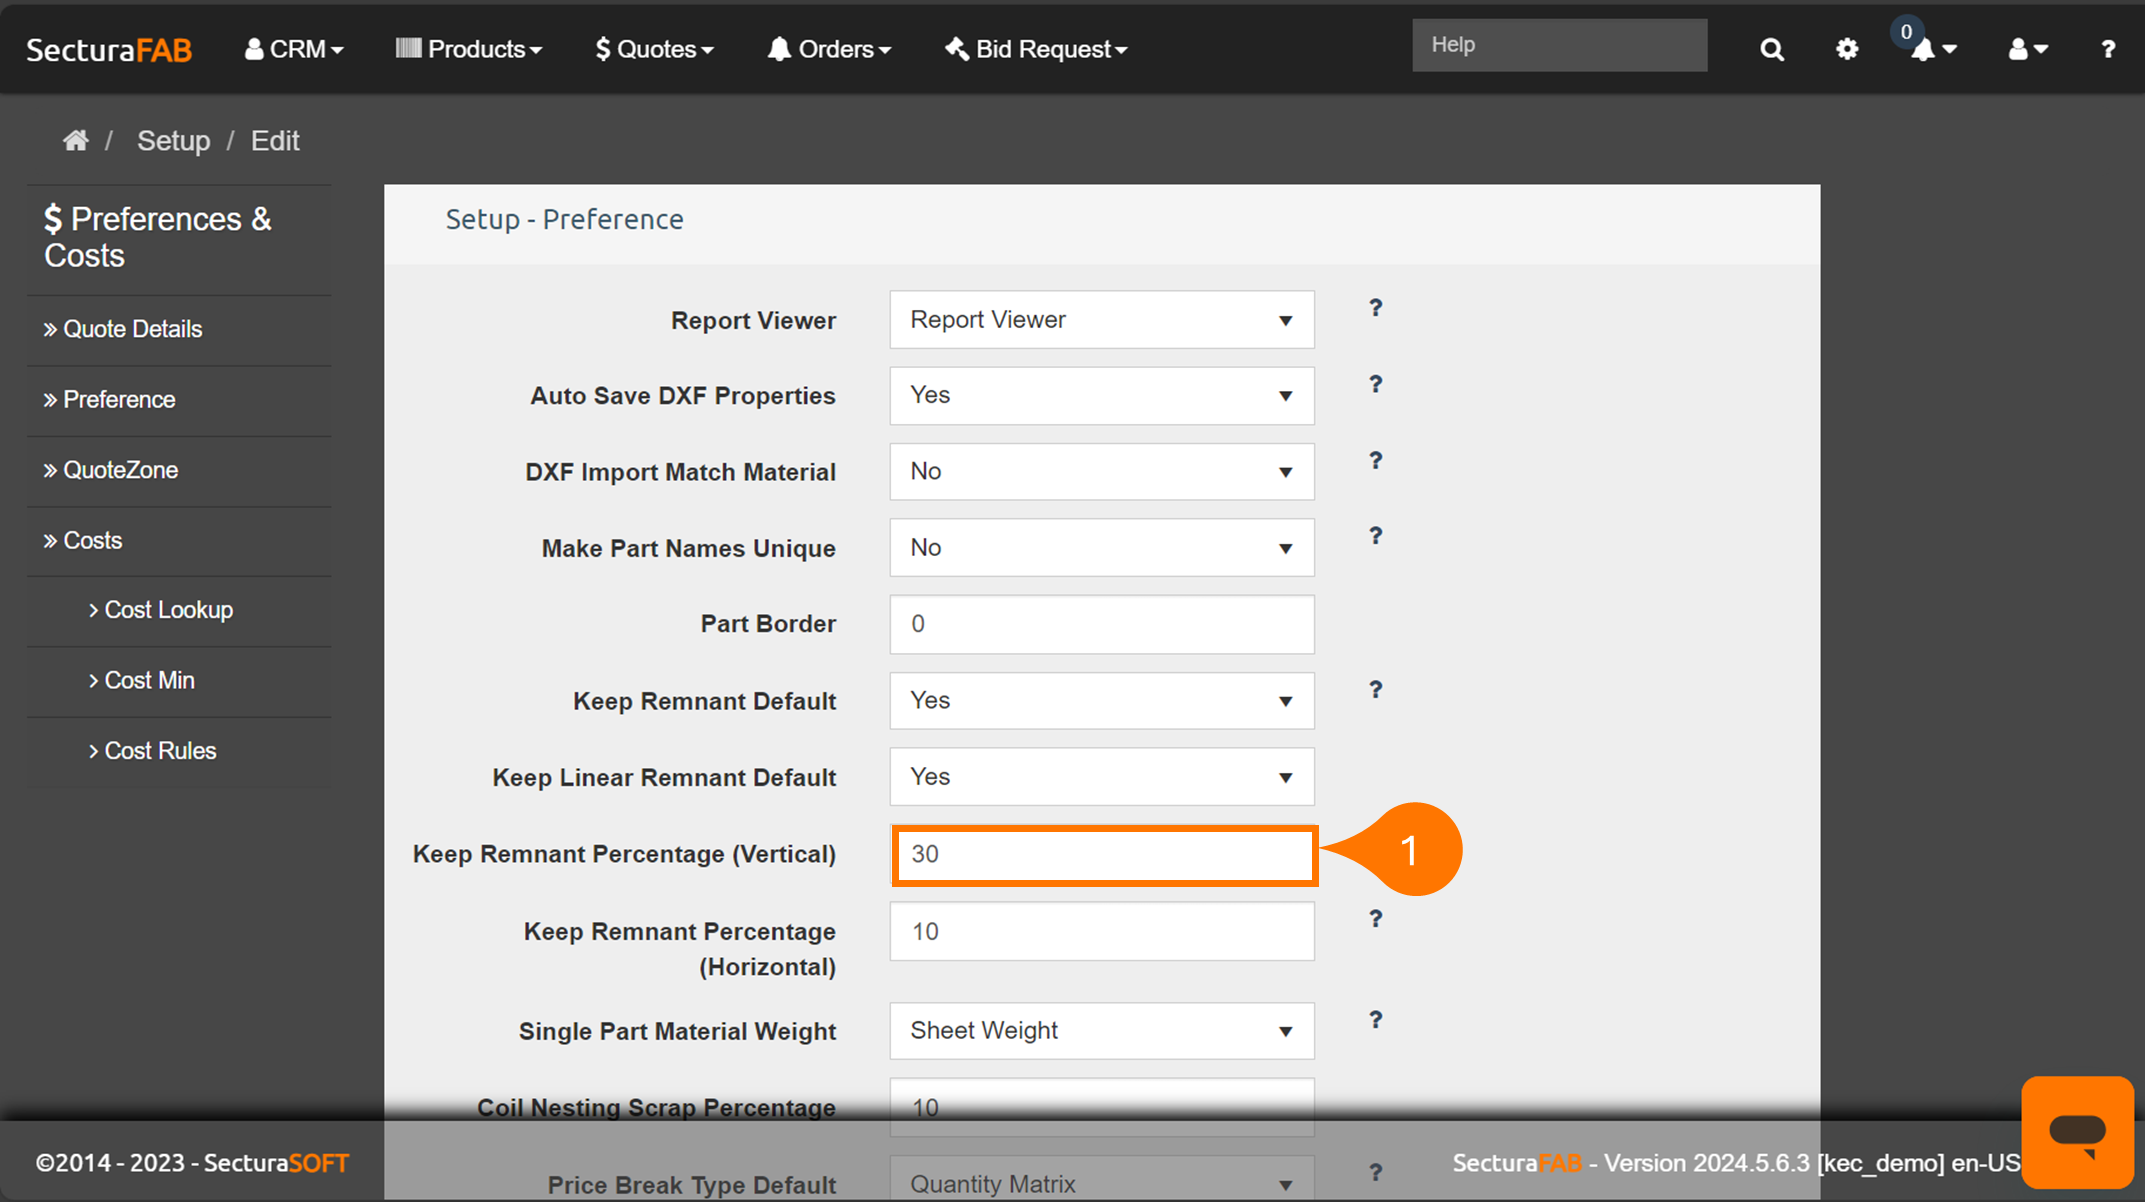Expand the Report Viewer dropdown
Screen dimensions: 2145x1202
(x=1101, y=320)
